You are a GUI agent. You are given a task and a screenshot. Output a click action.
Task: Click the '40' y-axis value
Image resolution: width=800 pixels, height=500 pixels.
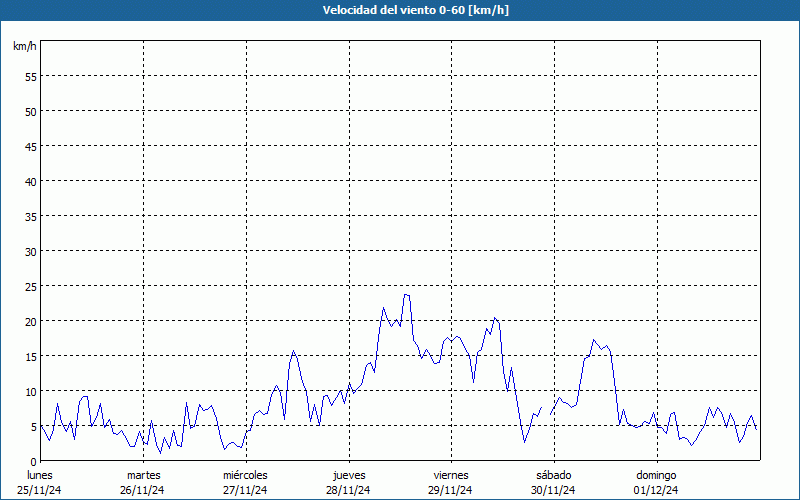31,181
